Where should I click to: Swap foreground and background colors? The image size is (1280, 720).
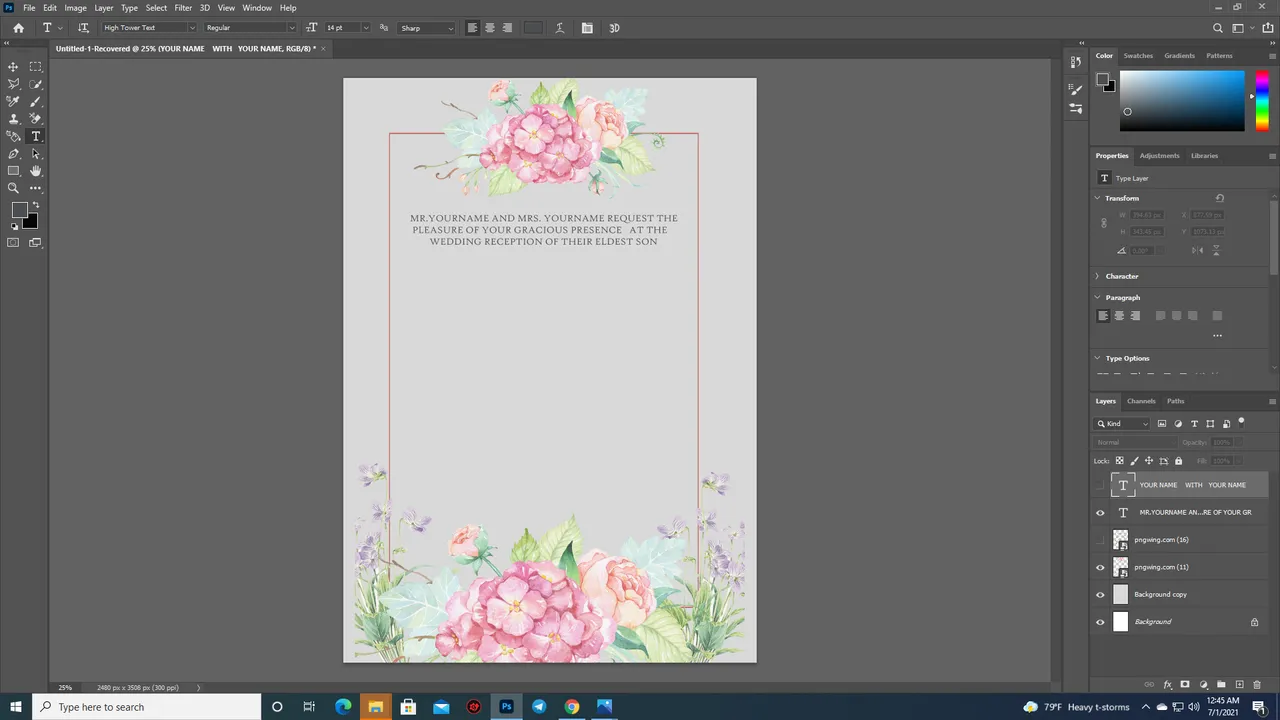pos(36,205)
